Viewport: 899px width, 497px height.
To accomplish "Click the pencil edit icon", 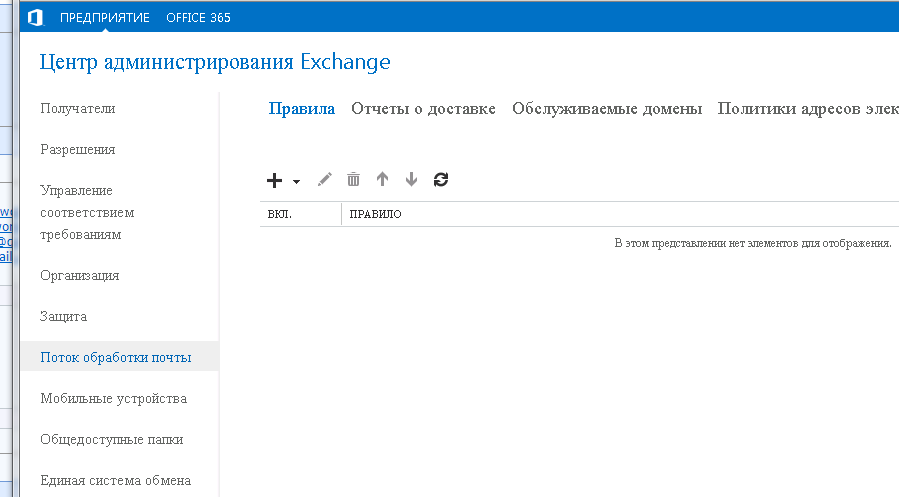I will click(324, 180).
